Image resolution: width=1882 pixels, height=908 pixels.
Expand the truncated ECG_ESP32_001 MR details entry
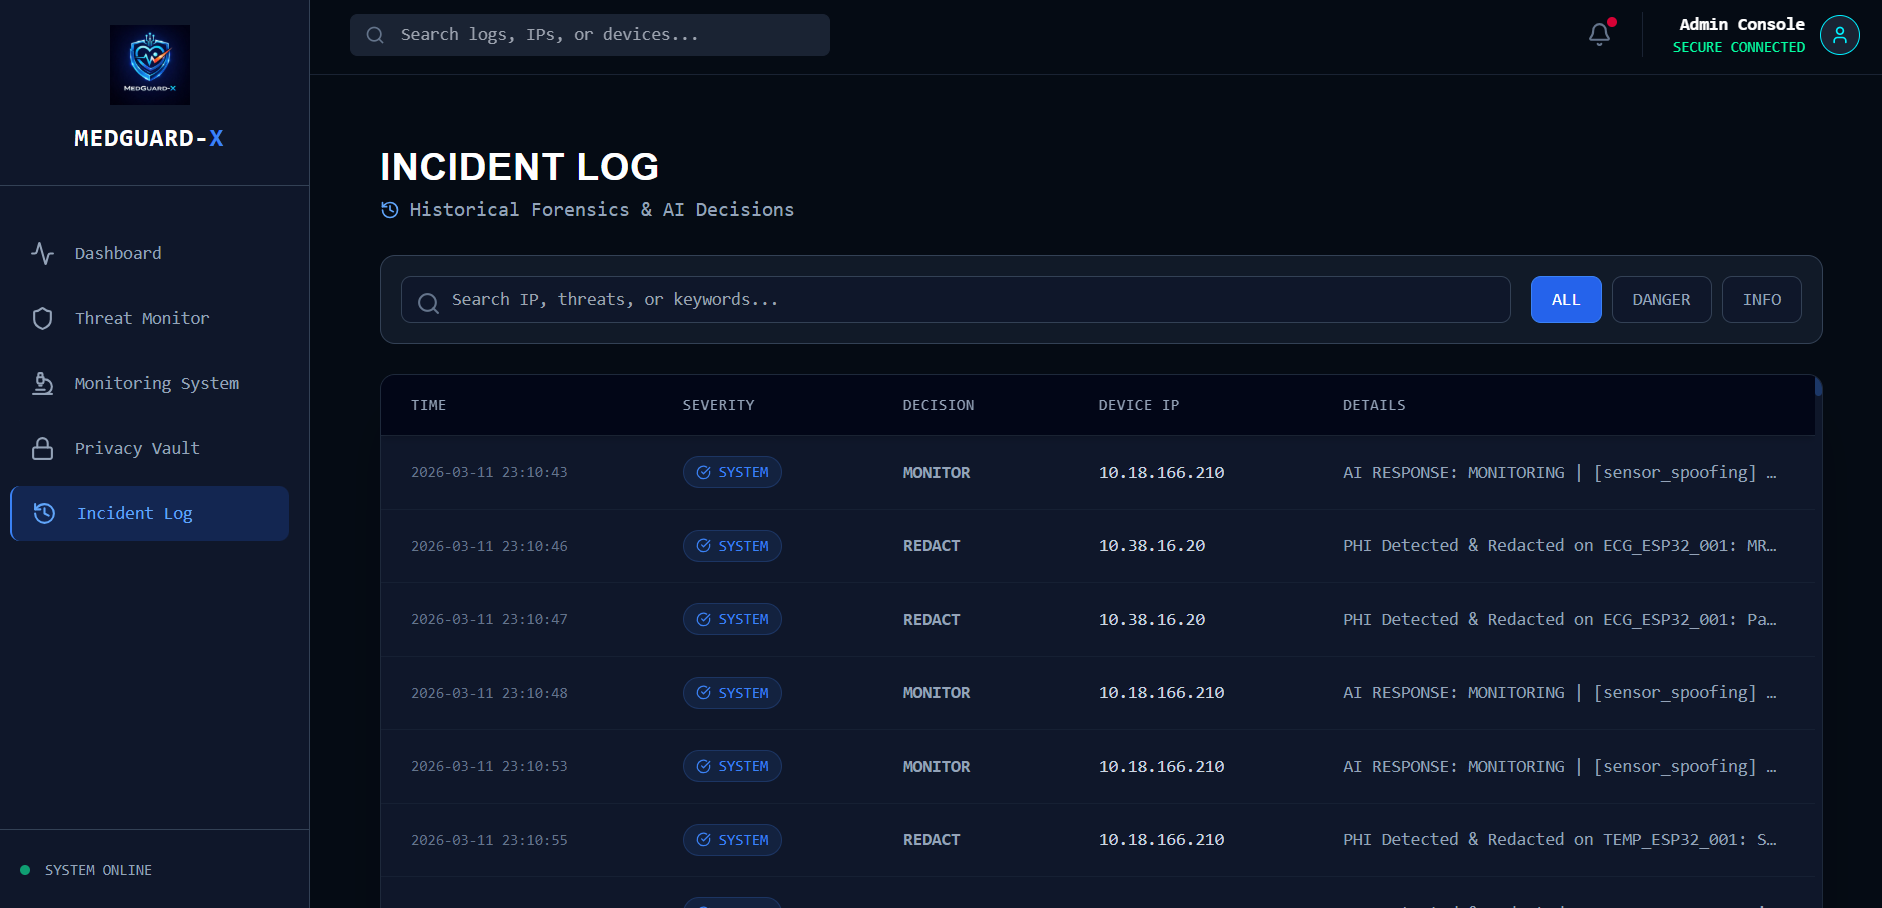[1559, 546]
